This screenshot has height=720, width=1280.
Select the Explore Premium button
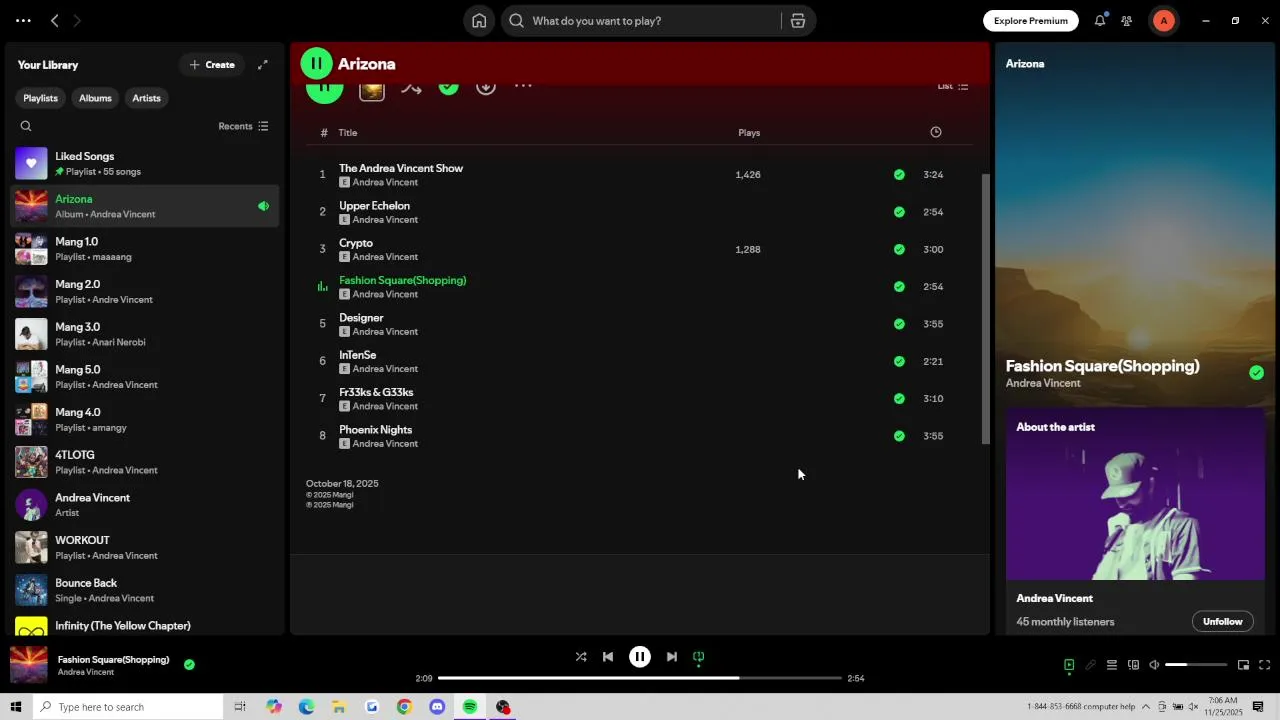coord(1031,21)
